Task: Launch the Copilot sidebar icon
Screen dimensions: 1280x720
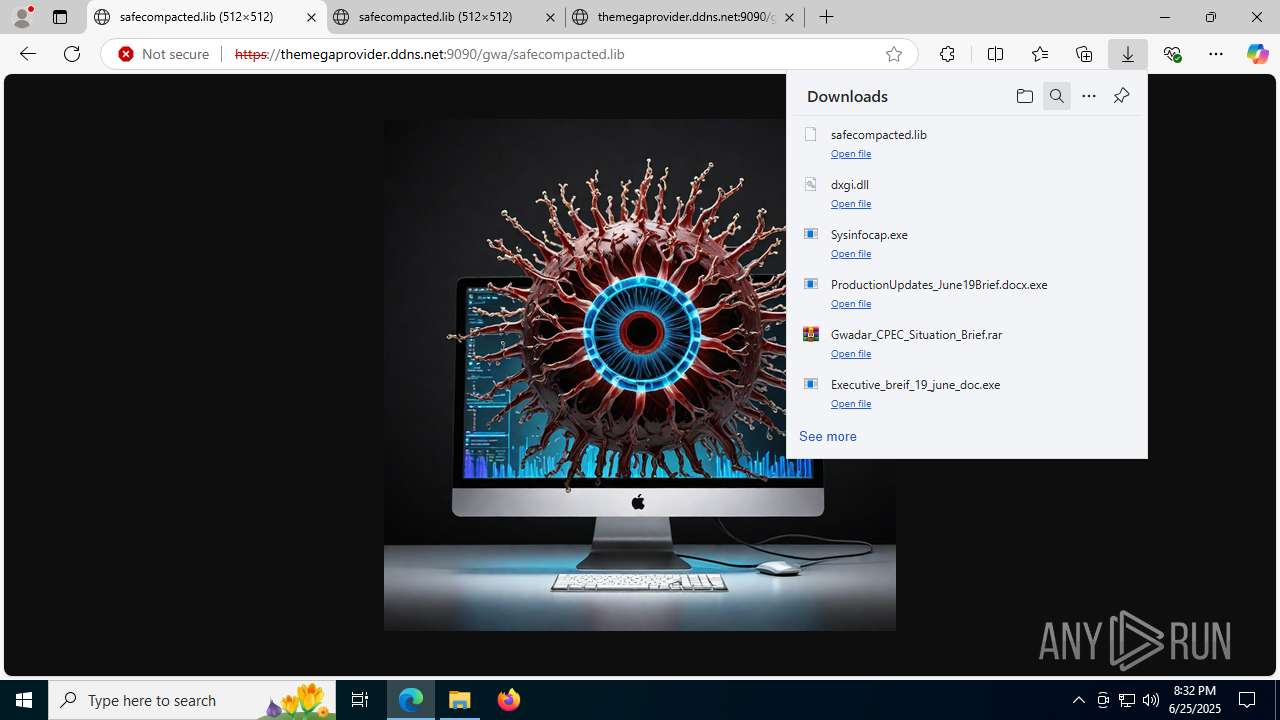Action: coord(1257,54)
